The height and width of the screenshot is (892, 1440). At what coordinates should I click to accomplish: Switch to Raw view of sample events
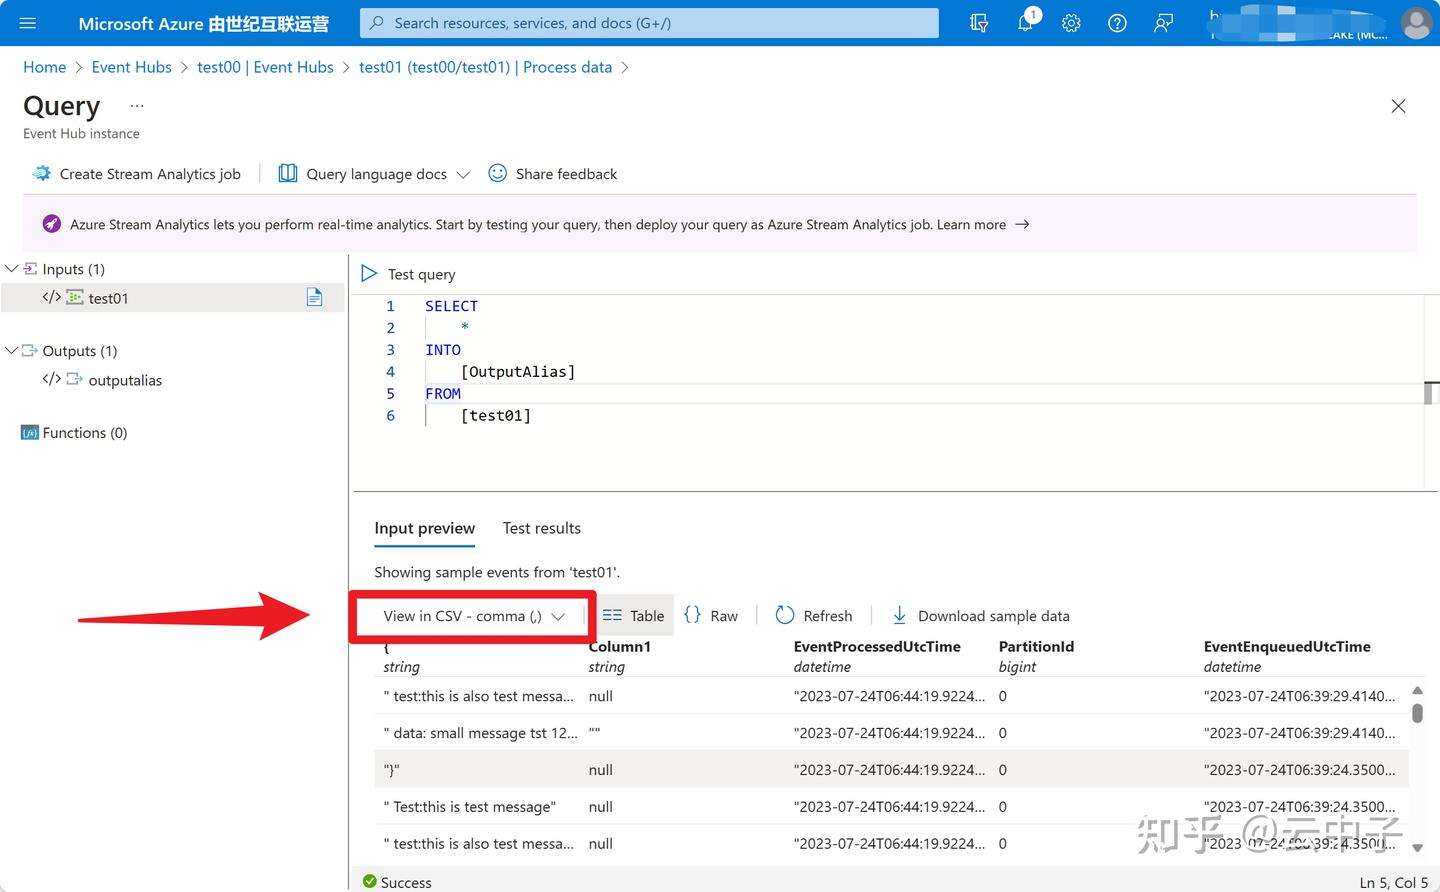coord(712,615)
